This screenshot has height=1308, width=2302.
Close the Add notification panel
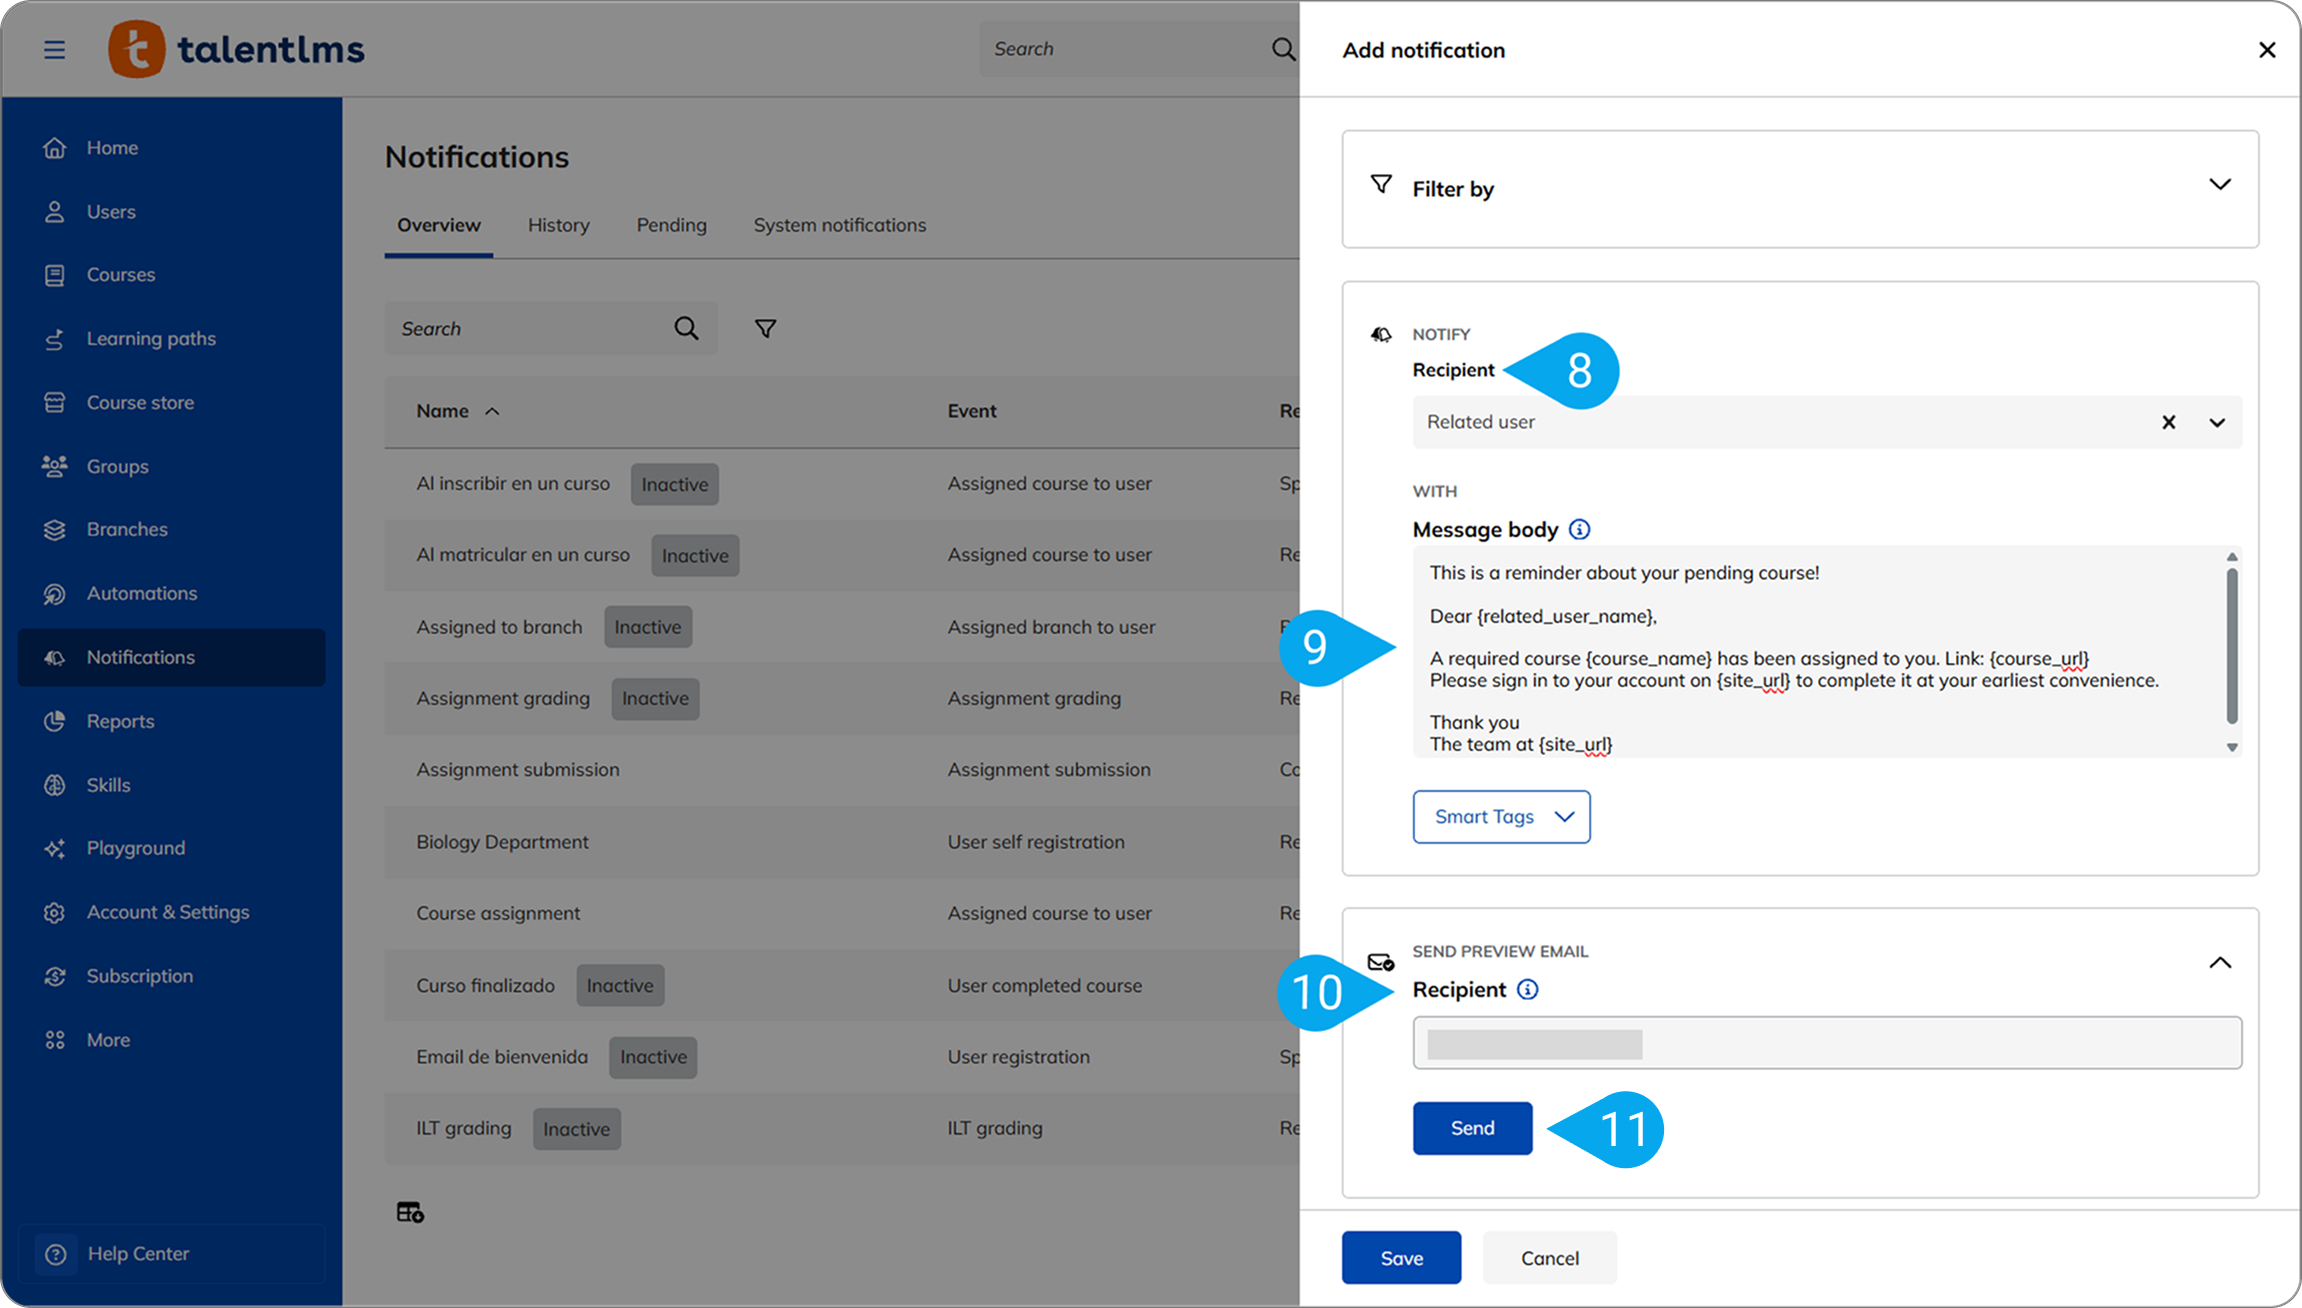(x=2267, y=50)
